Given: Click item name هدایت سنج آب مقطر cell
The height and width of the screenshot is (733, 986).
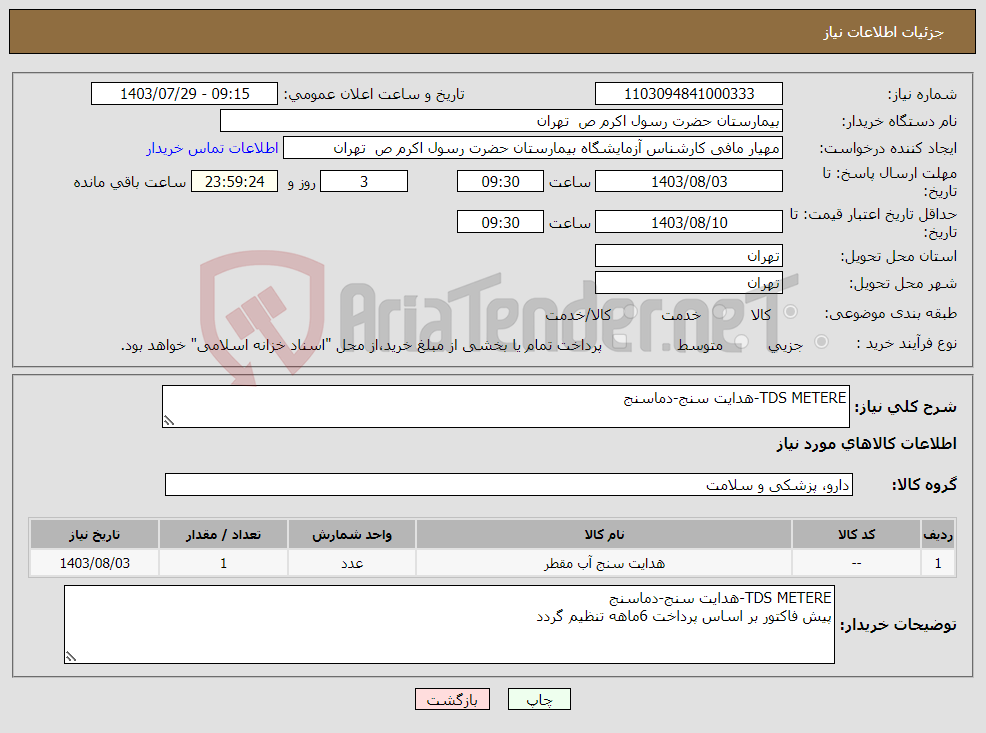Looking at the screenshot, I should tap(604, 563).
